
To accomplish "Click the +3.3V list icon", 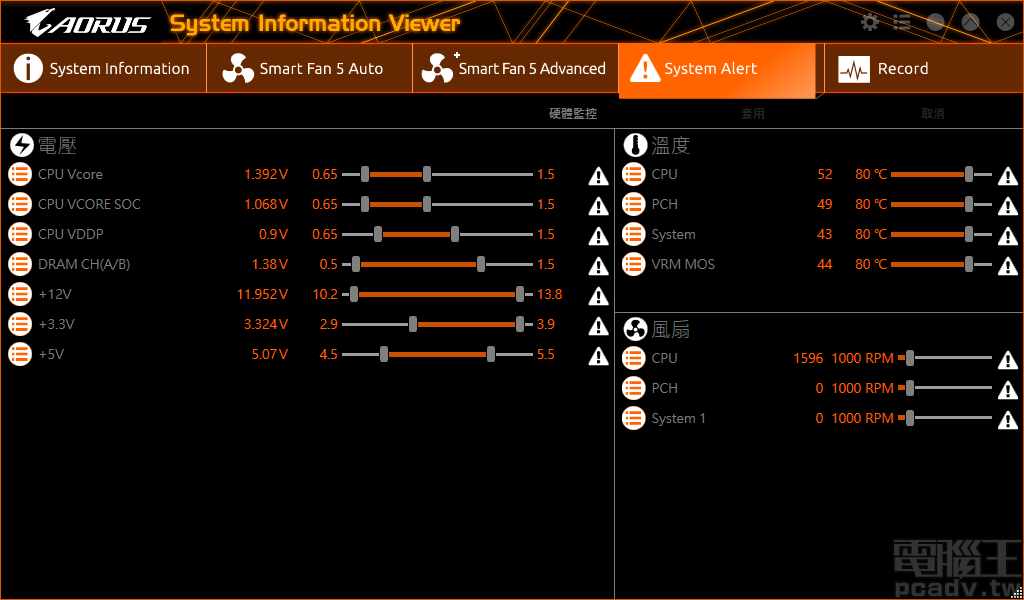I will coord(20,324).
